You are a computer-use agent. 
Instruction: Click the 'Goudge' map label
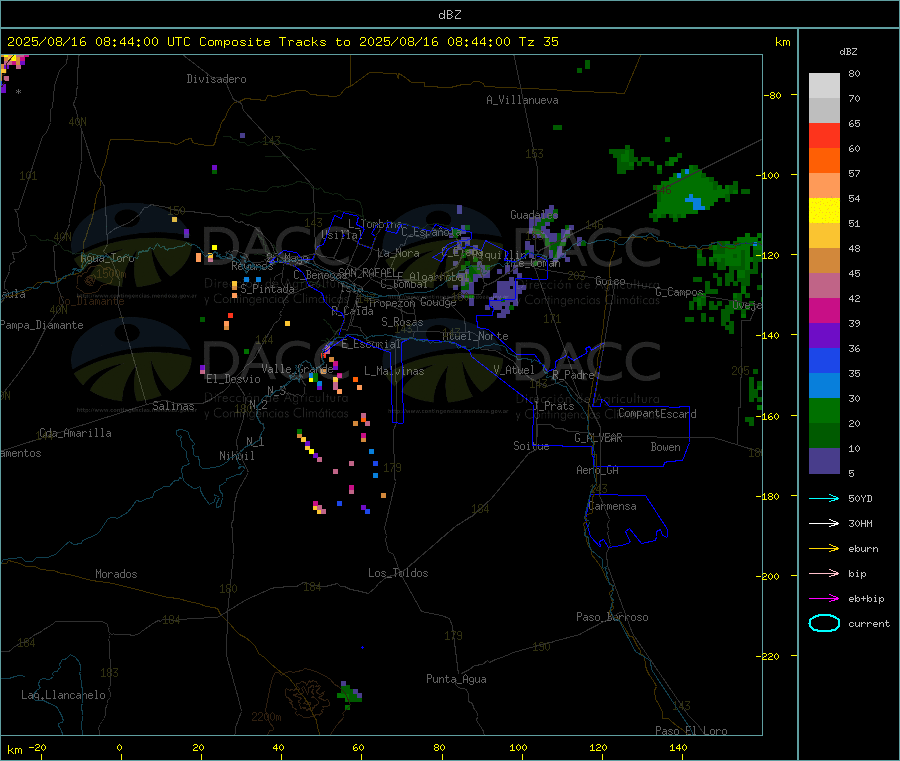click(x=438, y=302)
